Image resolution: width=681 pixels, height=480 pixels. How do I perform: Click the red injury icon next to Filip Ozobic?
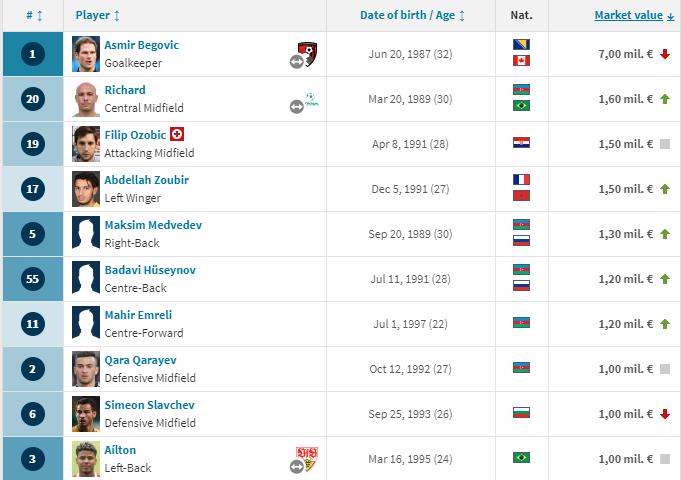[x=177, y=134]
